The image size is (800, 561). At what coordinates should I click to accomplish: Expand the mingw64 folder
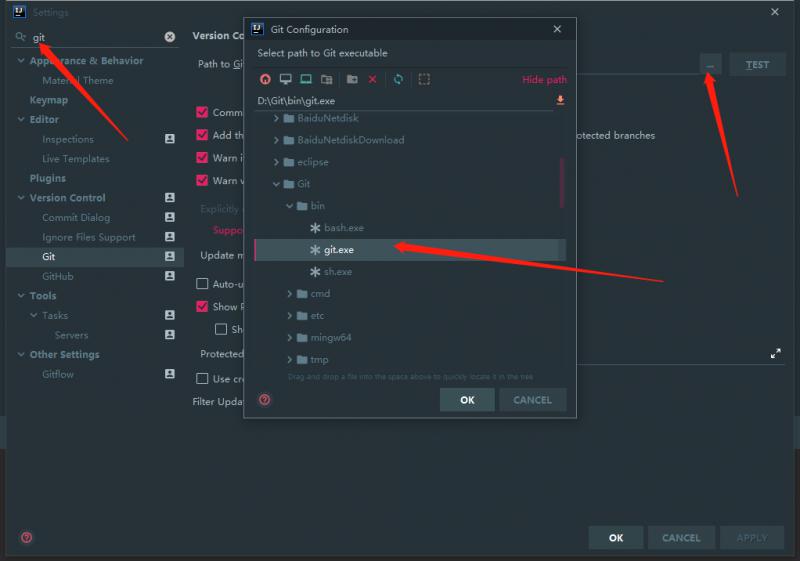[289, 338]
